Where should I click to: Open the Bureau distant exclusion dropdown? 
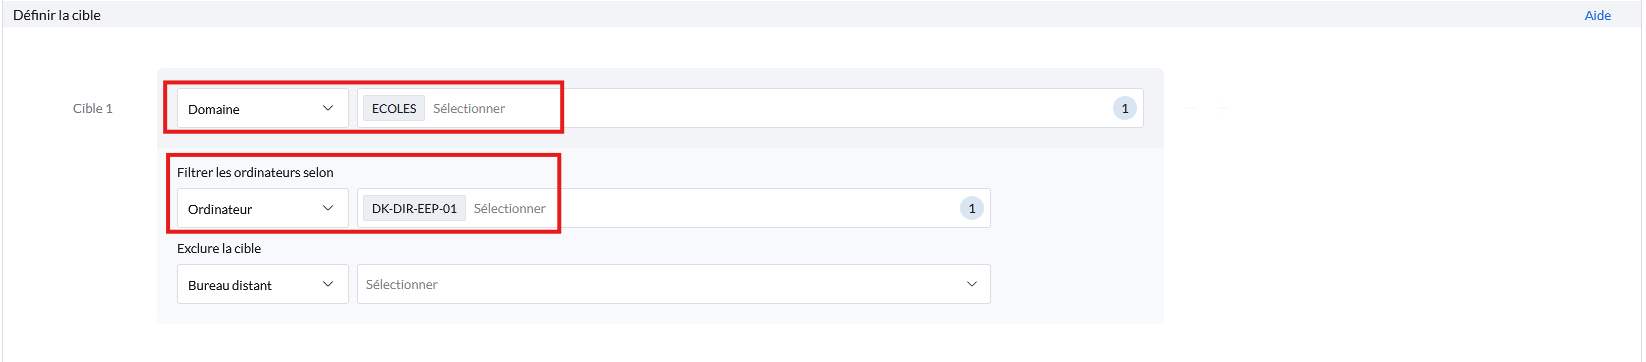click(263, 284)
